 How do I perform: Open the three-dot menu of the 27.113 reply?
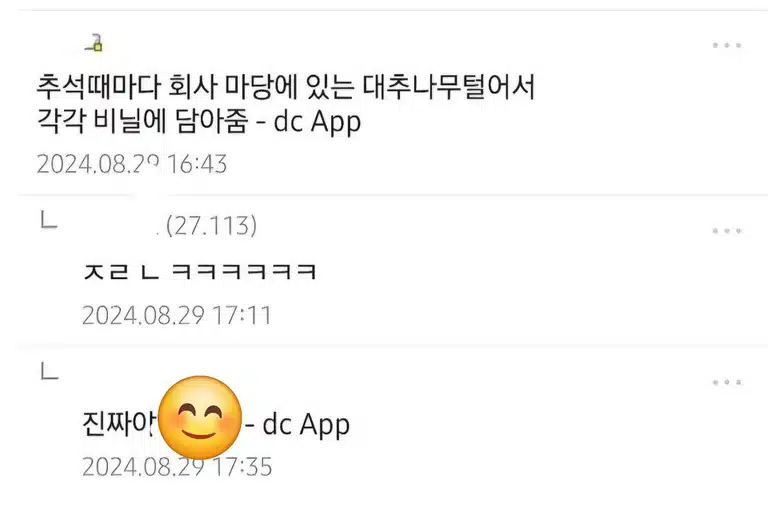point(727,231)
